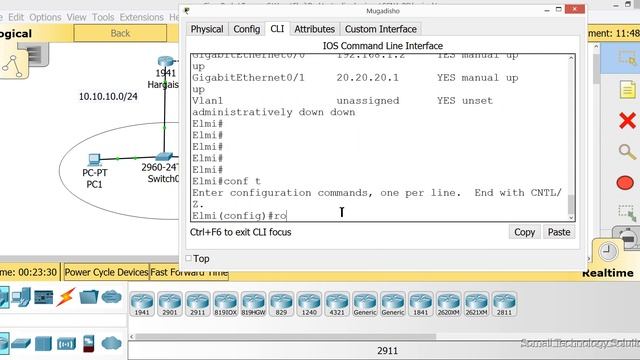Select the Hubs subcategory icon
This screenshot has width=640, height=360.
[43, 343]
